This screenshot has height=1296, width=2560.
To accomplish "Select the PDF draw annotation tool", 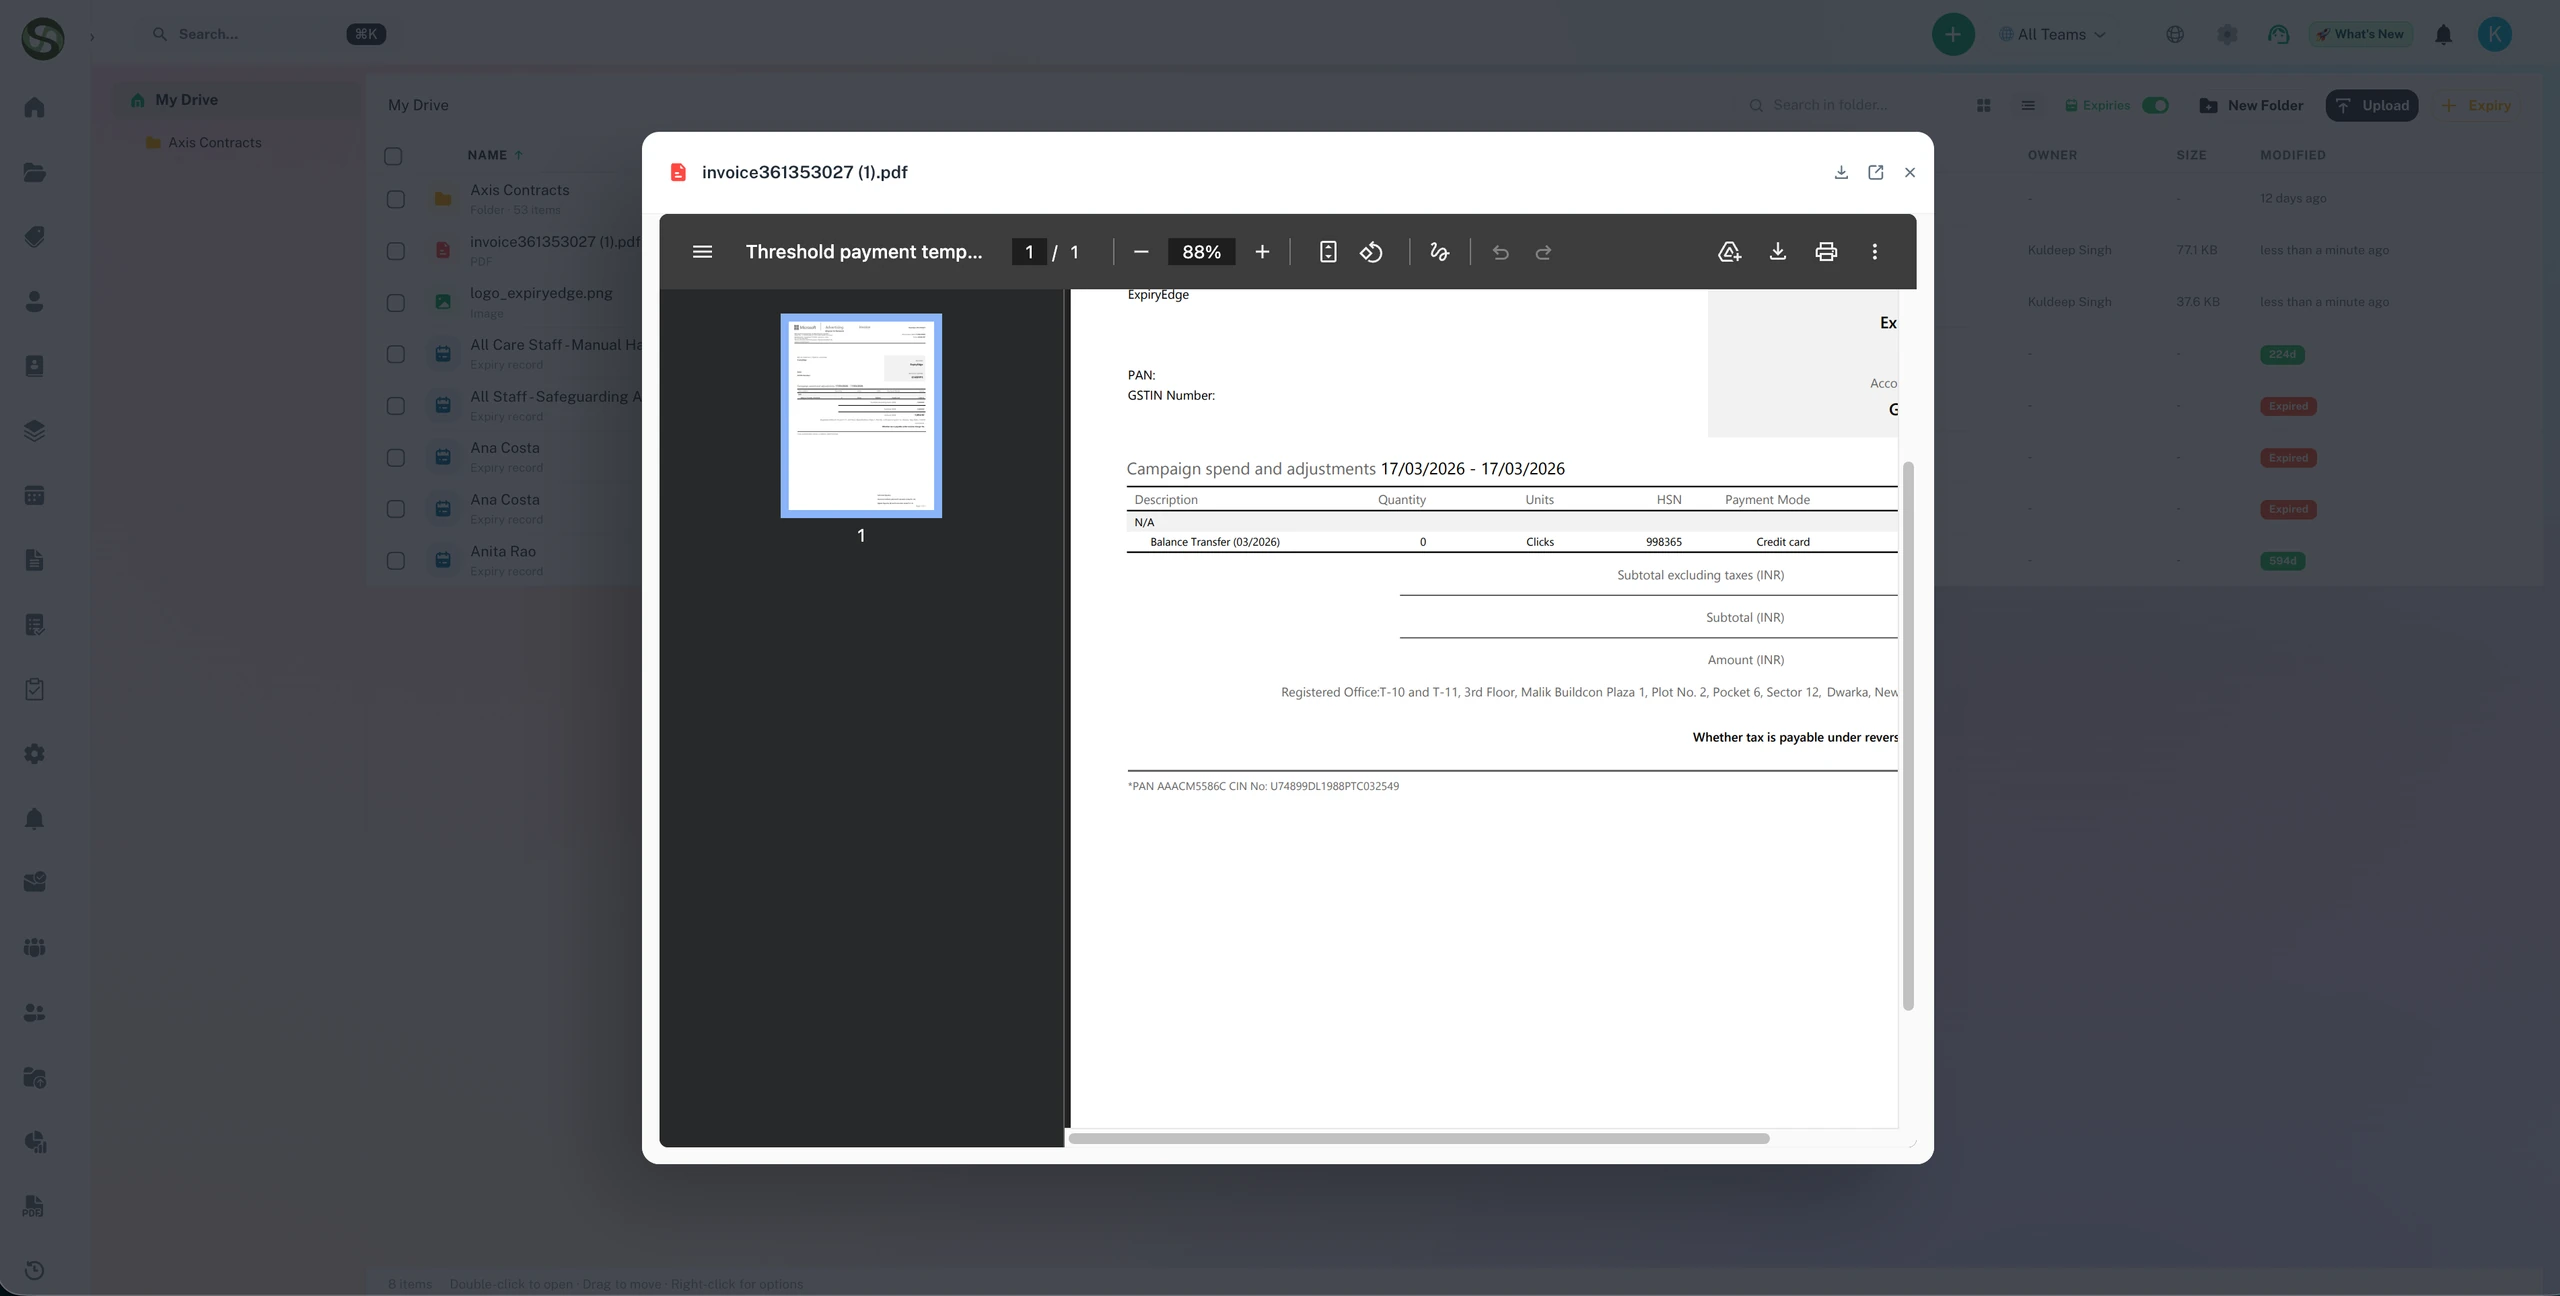I will (x=1440, y=252).
